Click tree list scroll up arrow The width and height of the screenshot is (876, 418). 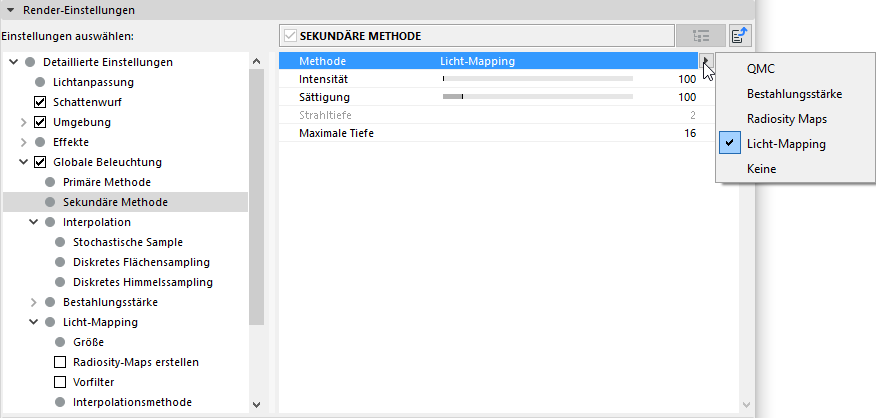point(256,61)
